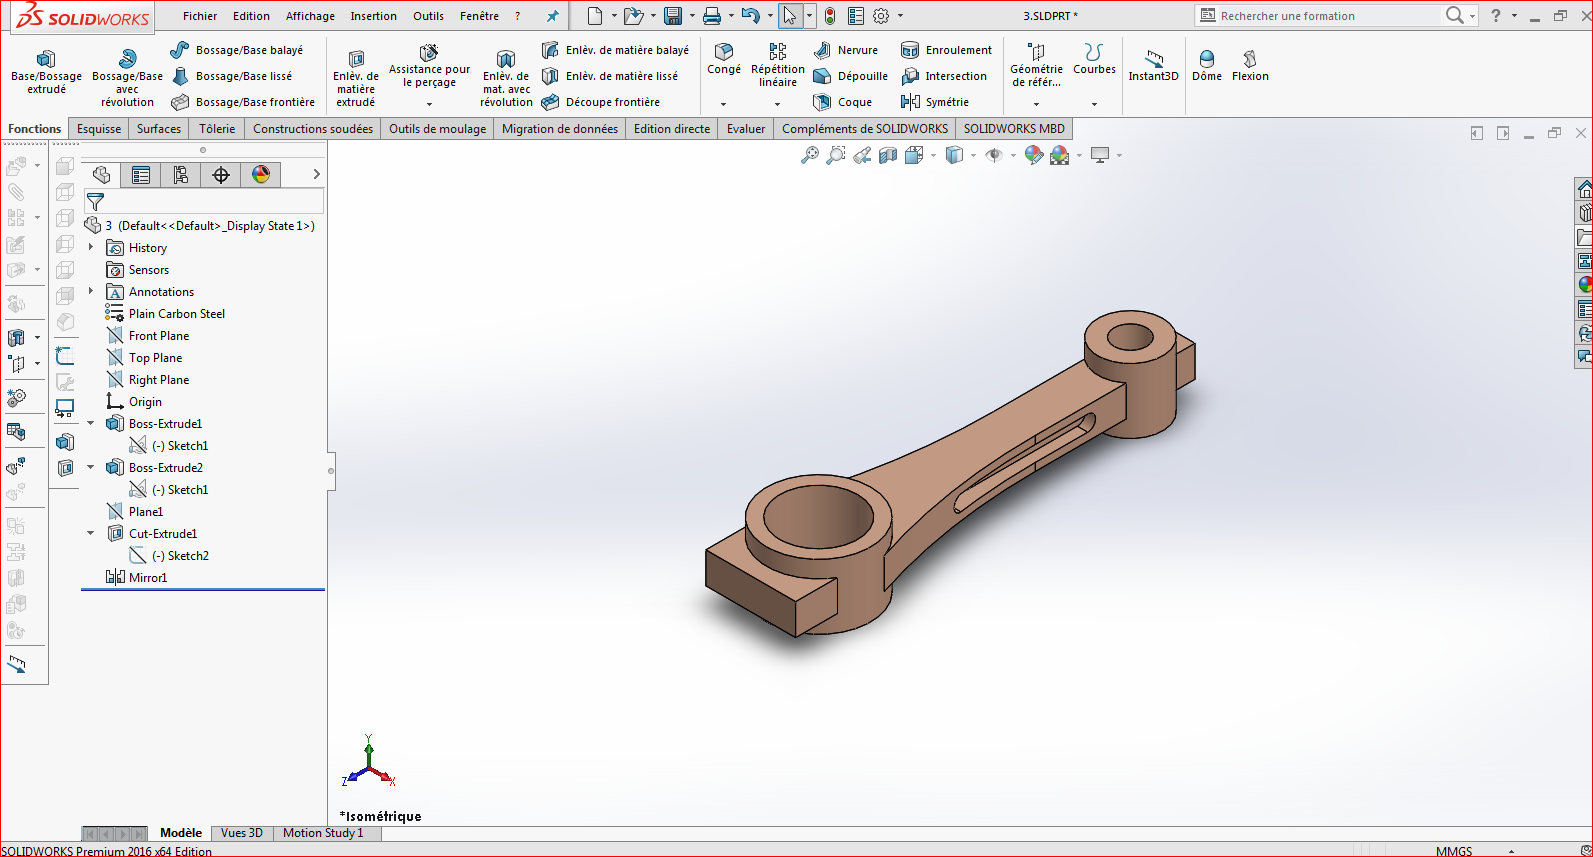Select Répétition linéaire tool
The width and height of the screenshot is (1593, 857).
click(x=778, y=65)
